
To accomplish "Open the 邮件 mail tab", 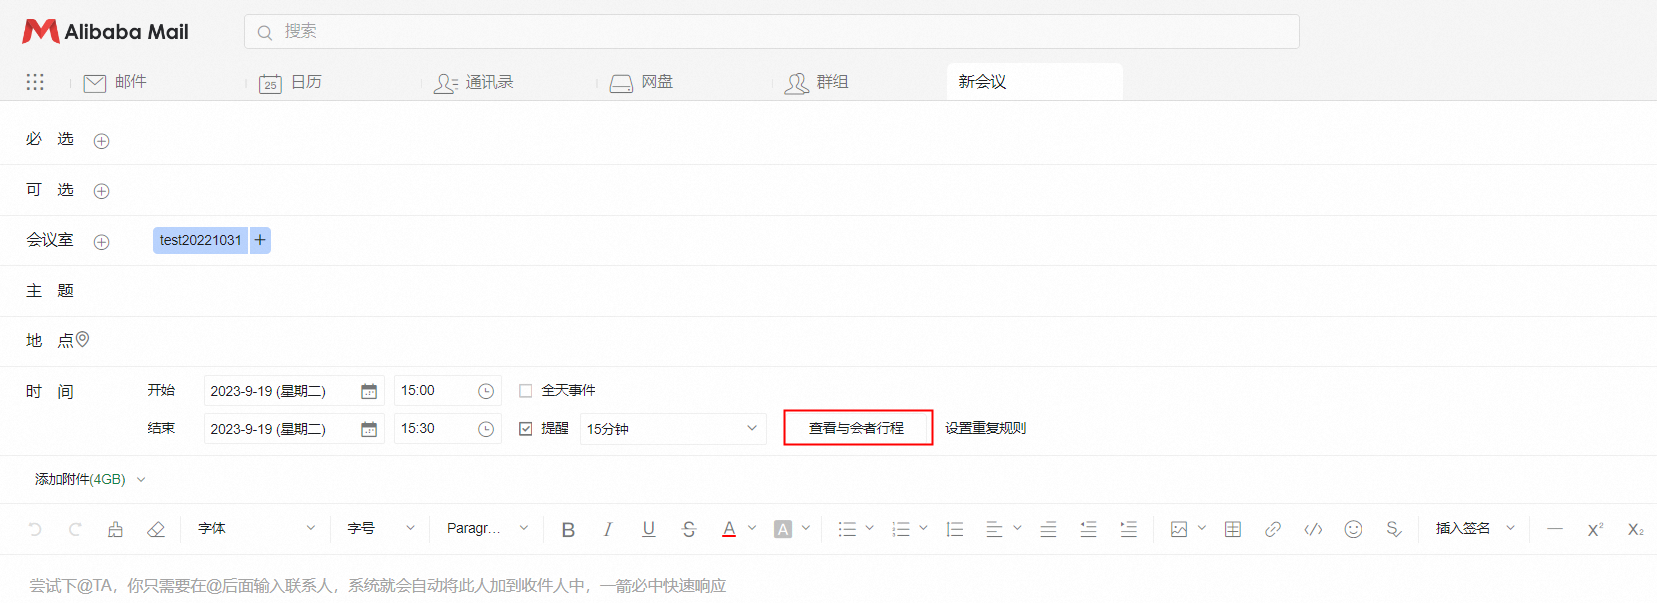I will coord(115,82).
